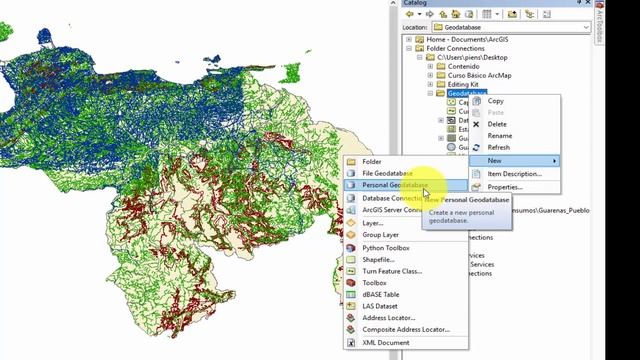Image resolution: width=640 pixels, height=360 pixels.
Task: Create a new Shapefile
Action: [x=406, y=260]
